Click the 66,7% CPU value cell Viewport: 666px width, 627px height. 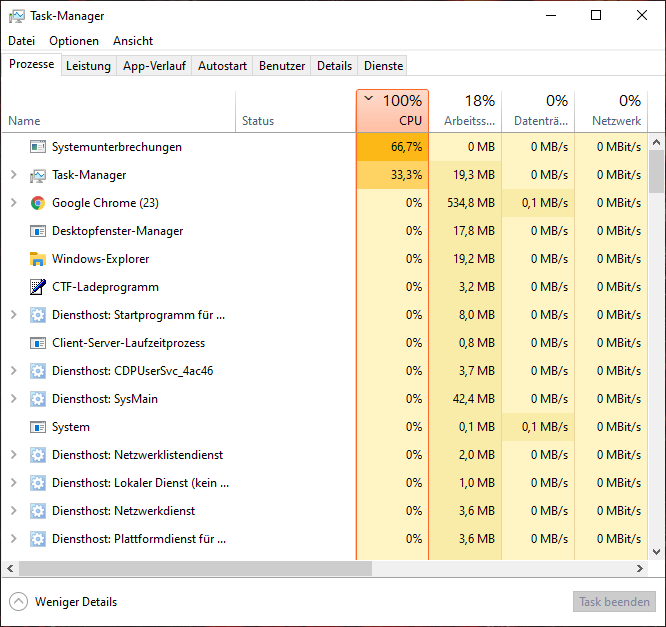(392, 147)
